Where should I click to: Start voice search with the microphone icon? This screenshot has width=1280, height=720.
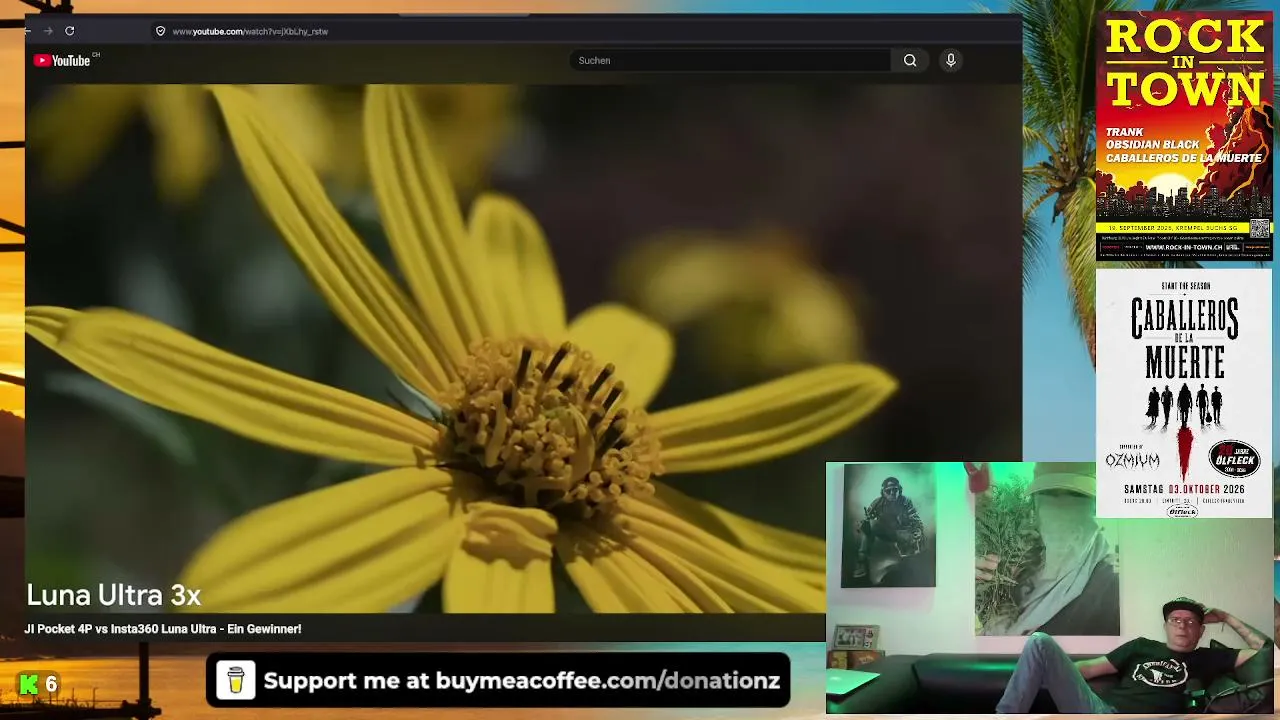click(951, 60)
